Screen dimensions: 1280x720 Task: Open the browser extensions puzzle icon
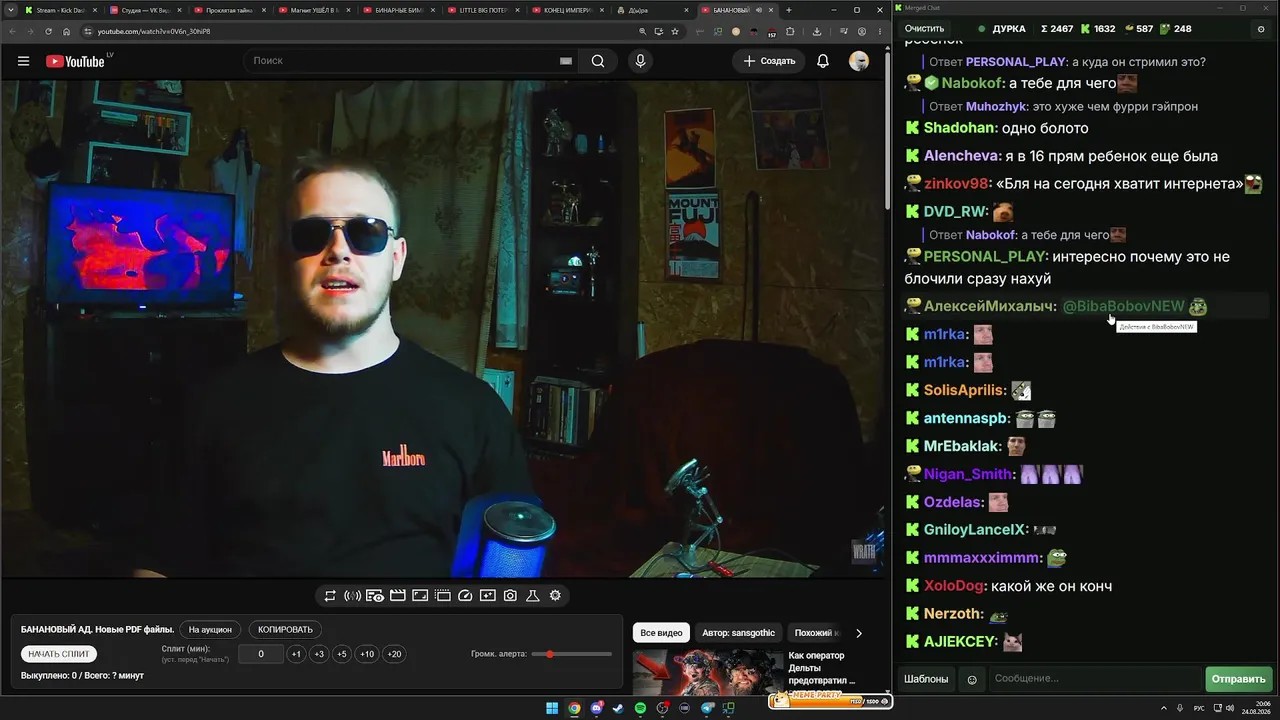(789, 31)
